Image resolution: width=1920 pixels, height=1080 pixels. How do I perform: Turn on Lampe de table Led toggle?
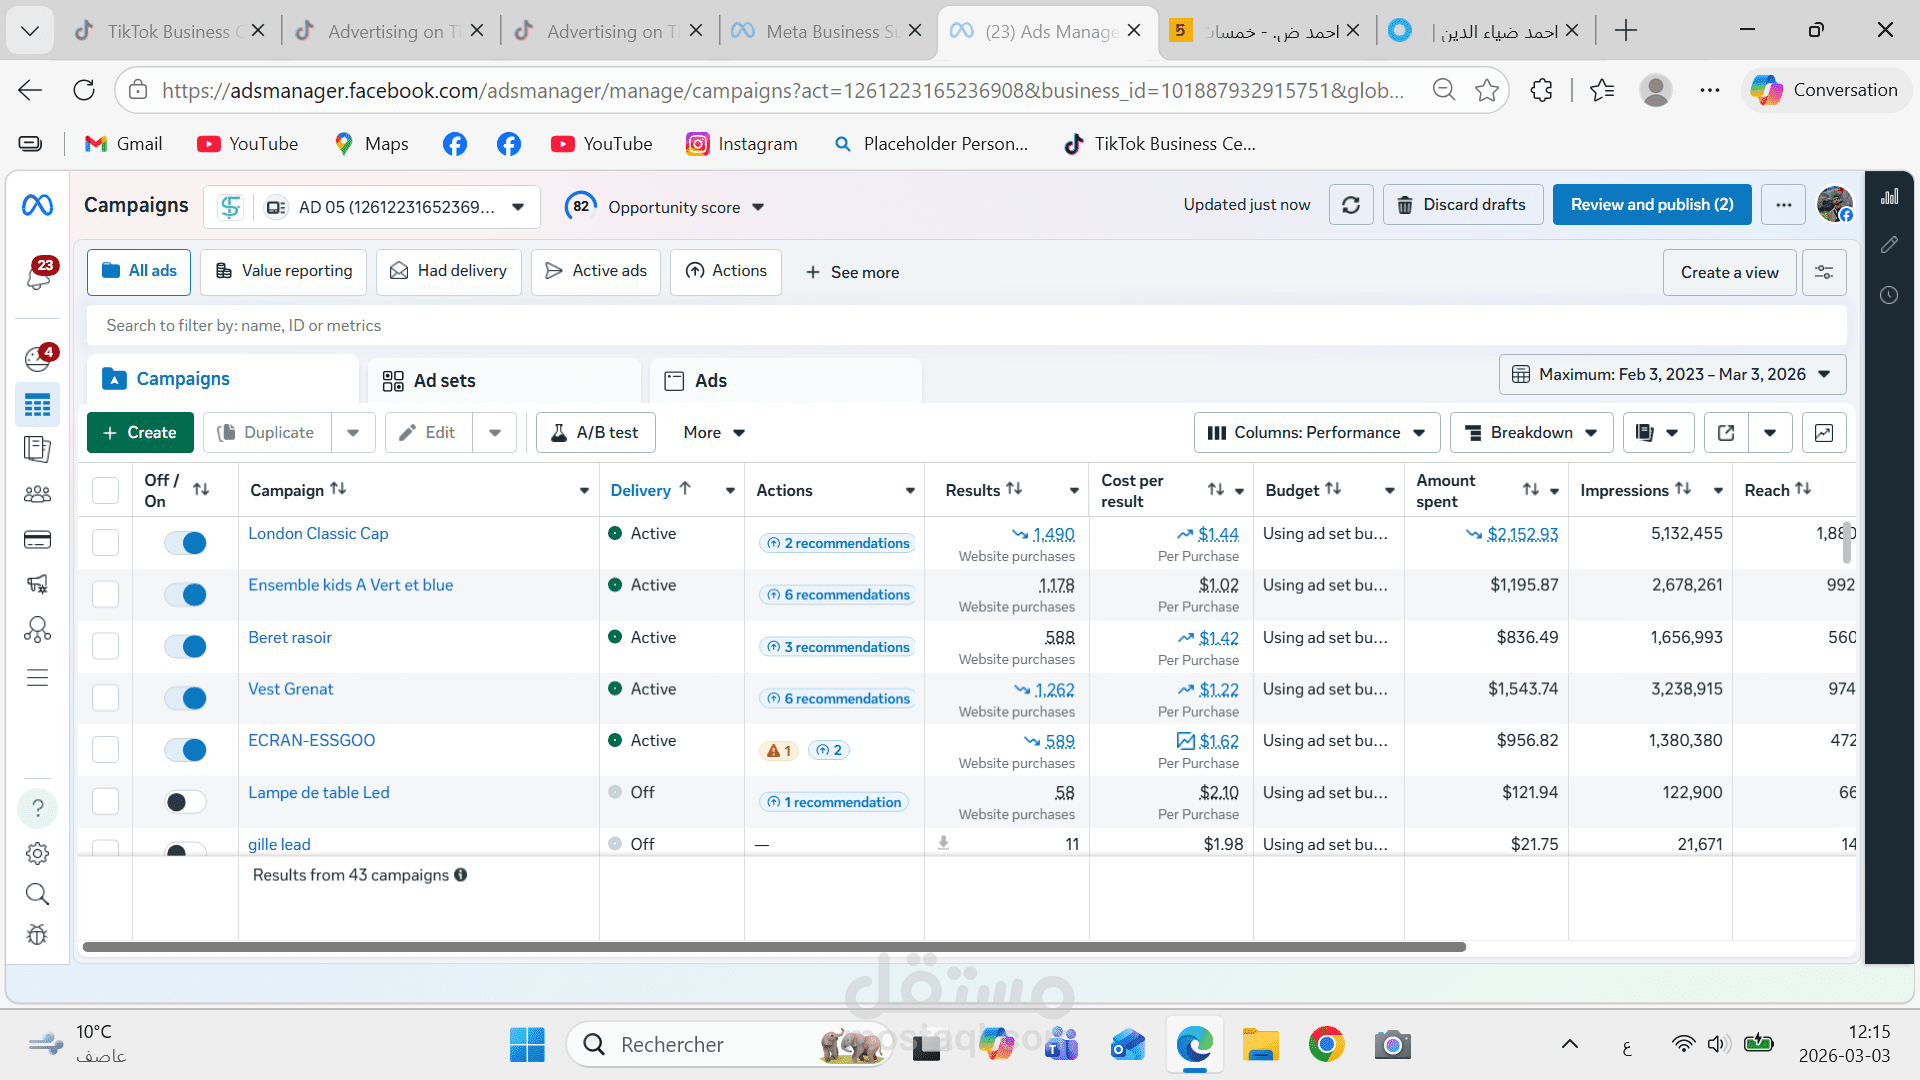click(x=186, y=802)
